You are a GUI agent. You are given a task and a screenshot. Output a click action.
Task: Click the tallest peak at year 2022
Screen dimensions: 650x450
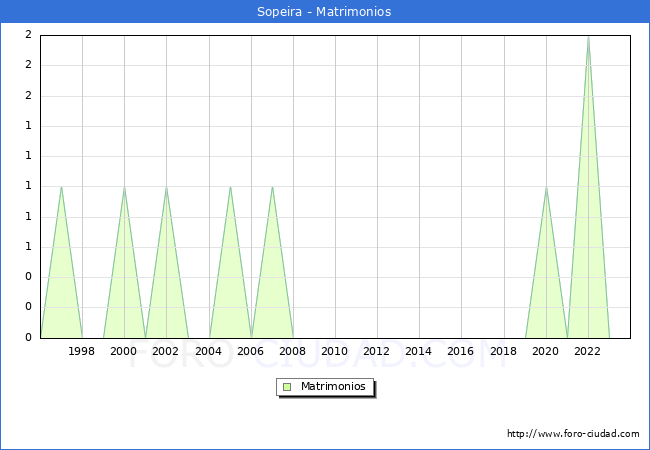588,38
